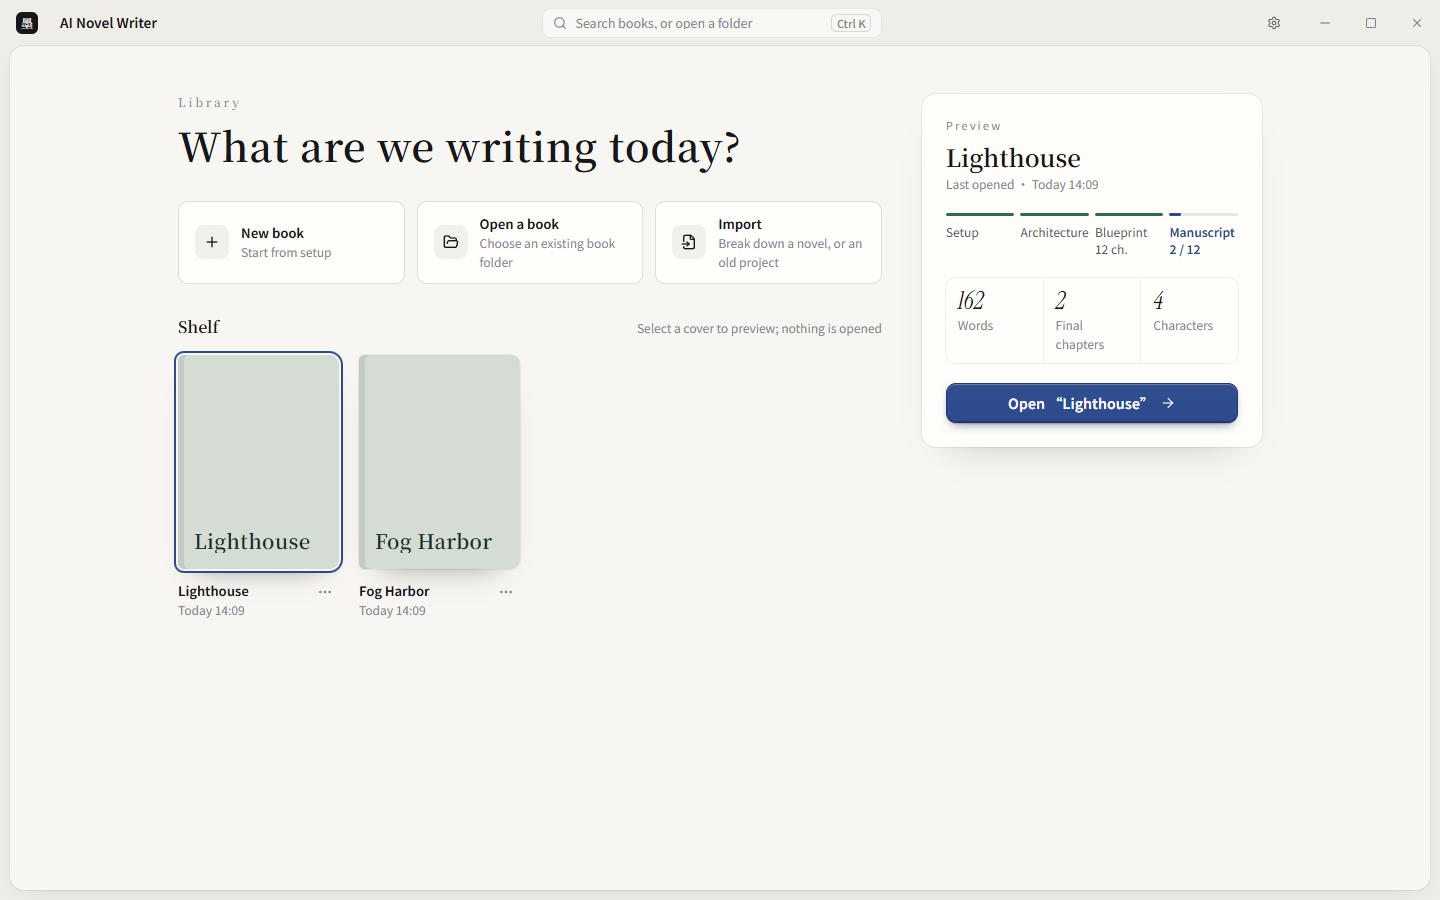Click the Setup stage progress bar
Image resolution: width=1440 pixels, height=900 pixels.
pyautogui.click(x=980, y=214)
